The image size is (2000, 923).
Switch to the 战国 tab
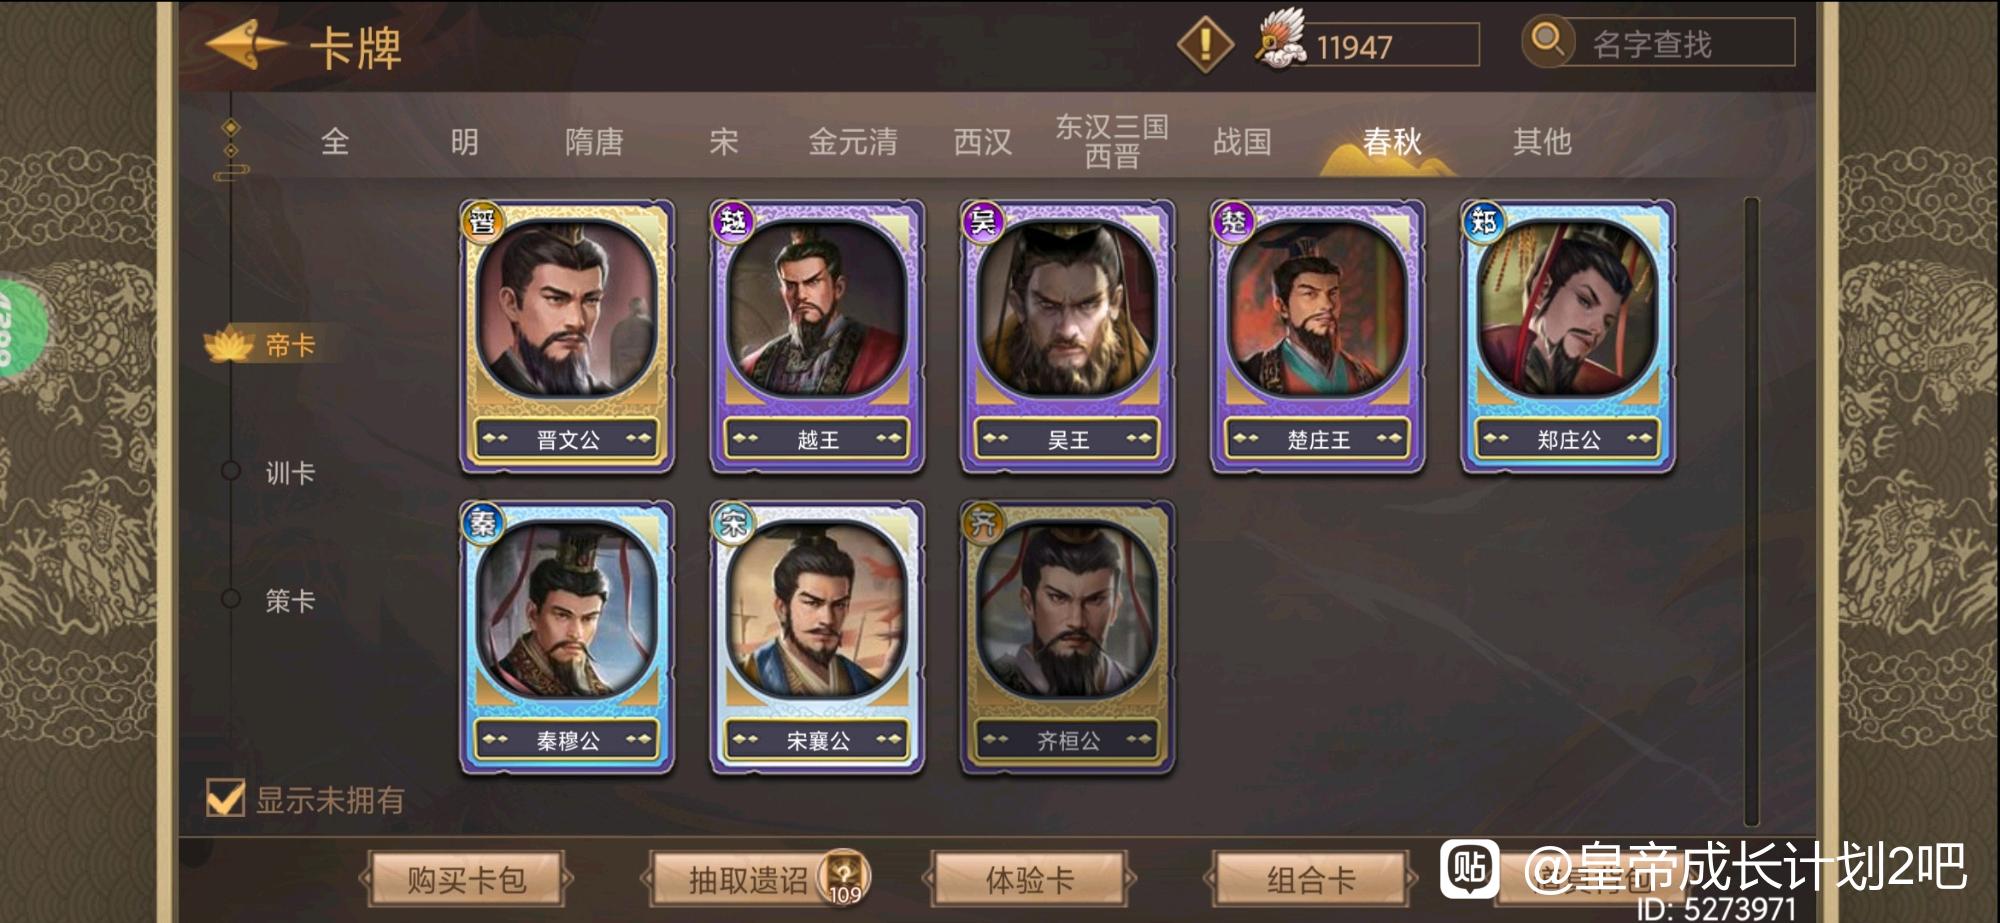1242,142
